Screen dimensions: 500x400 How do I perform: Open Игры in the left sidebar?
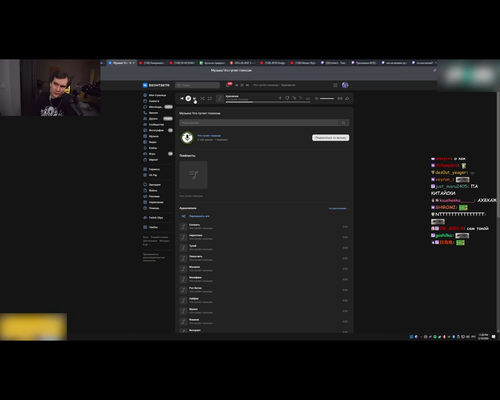pos(157,154)
